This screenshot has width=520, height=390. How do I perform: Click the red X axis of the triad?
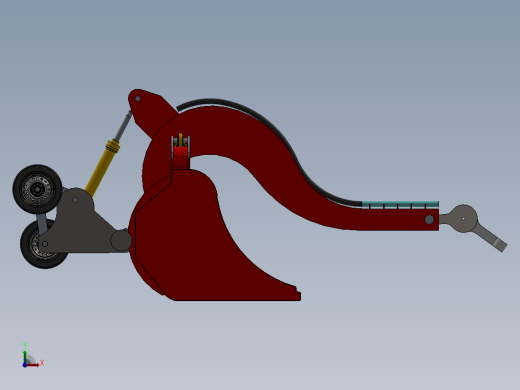coord(33,365)
